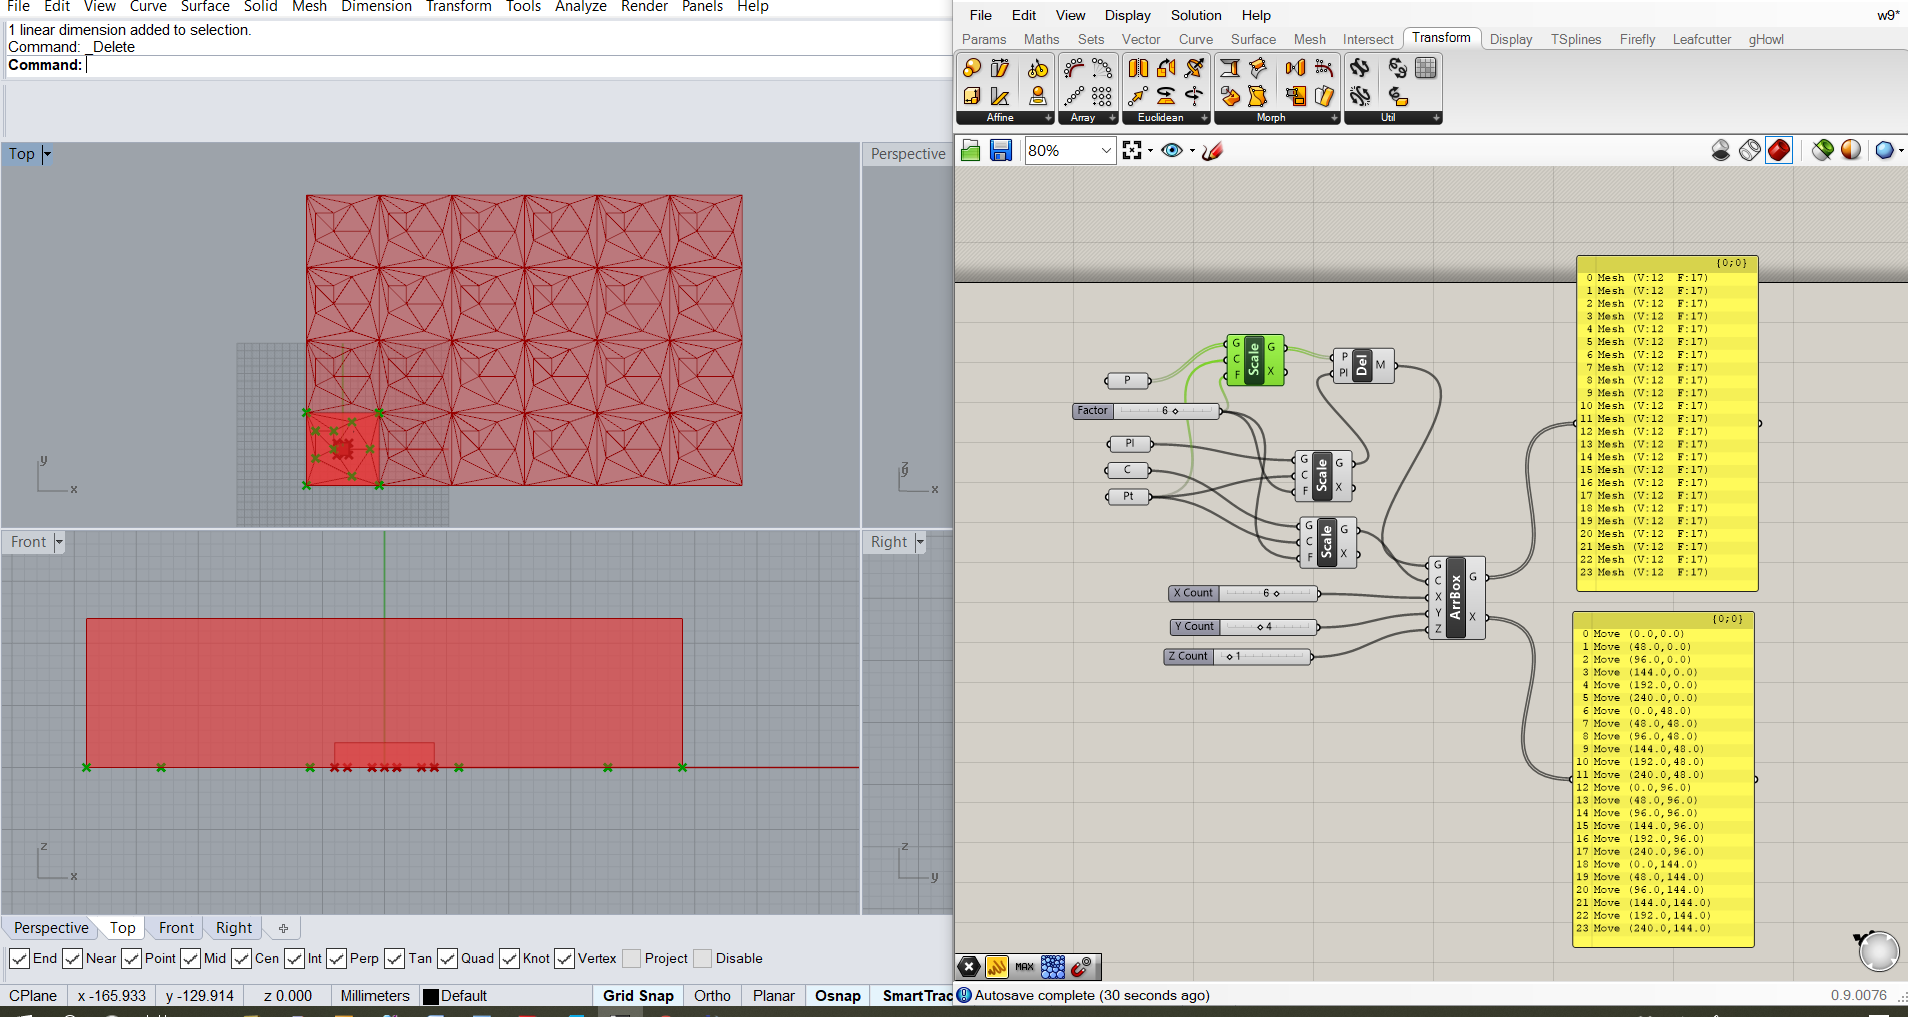The height and width of the screenshot is (1017, 1908).
Task: Click the Scale component sphere icon
Action: pos(972,68)
